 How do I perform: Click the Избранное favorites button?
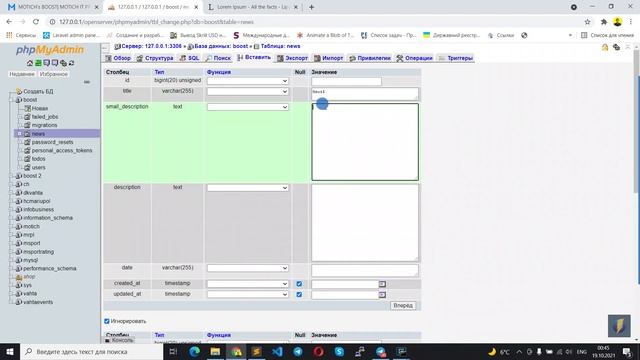pos(53,74)
